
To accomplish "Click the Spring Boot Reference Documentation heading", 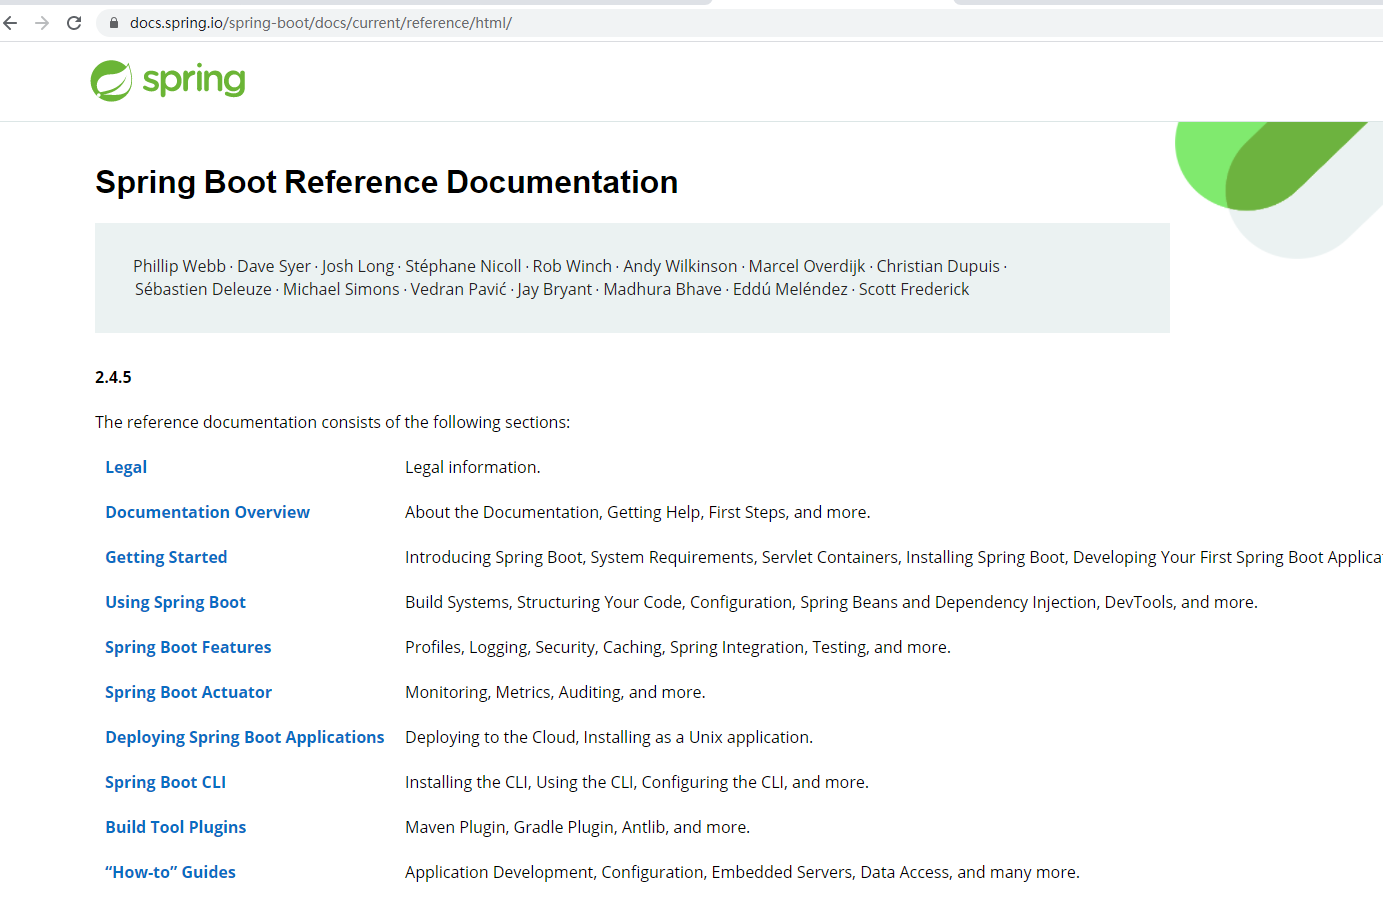I will point(387,182).
